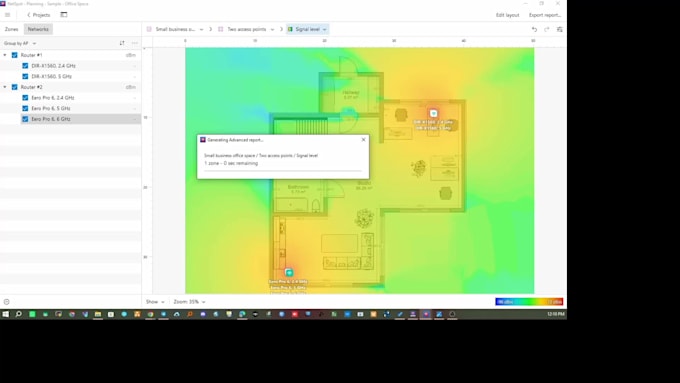Viewport: 680px width, 383px height.
Task: Uncheck DIR-X1560, 2.4 GHz network
Action: 25,66
